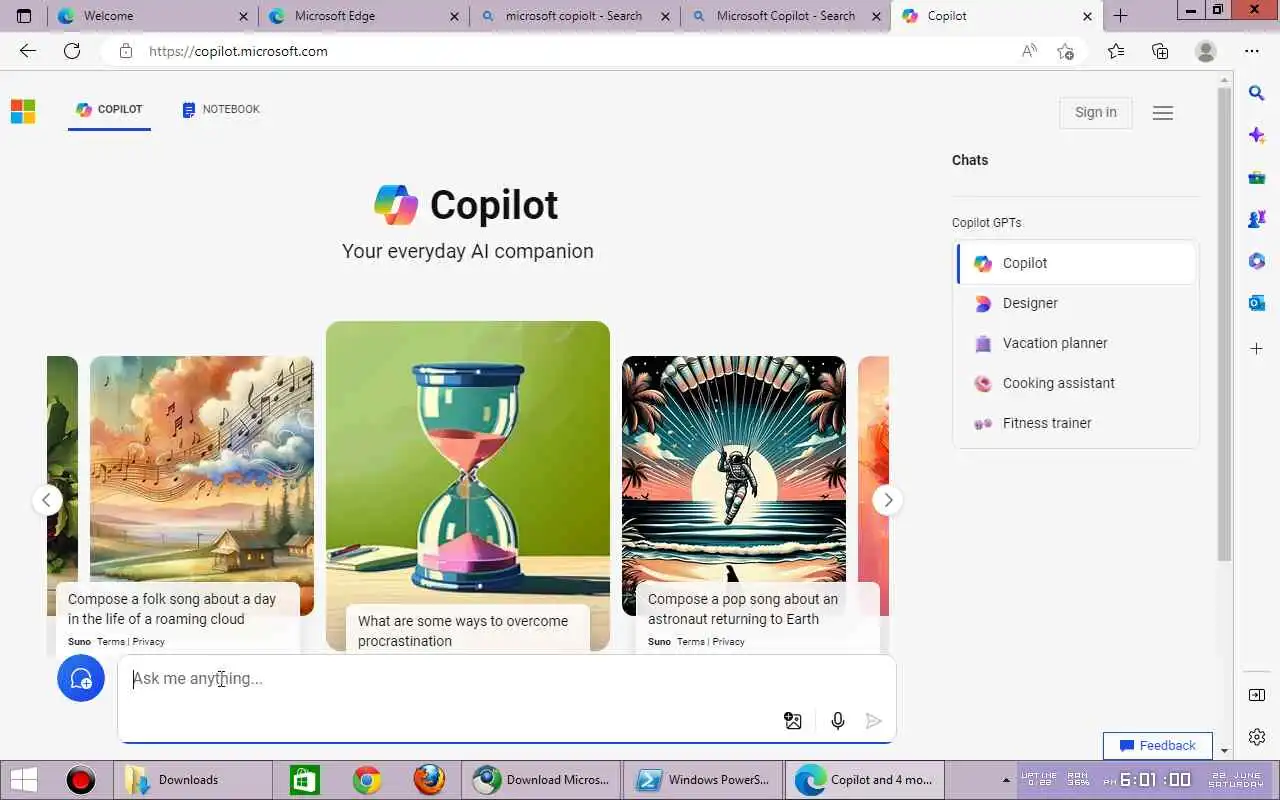Collapse sidebar panel toggle icon
Image resolution: width=1280 pixels, height=800 pixels.
pyautogui.click(x=1257, y=695)
